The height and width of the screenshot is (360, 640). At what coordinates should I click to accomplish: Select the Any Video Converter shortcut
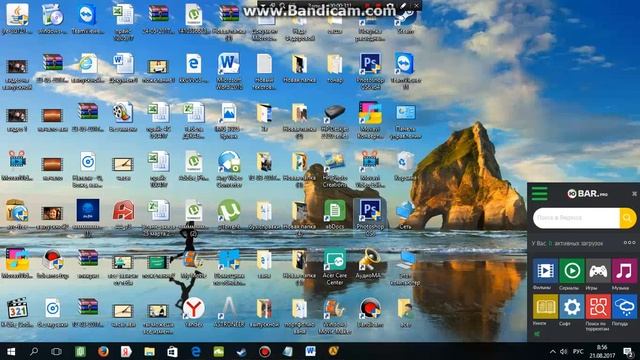click(x=229, y=169)
